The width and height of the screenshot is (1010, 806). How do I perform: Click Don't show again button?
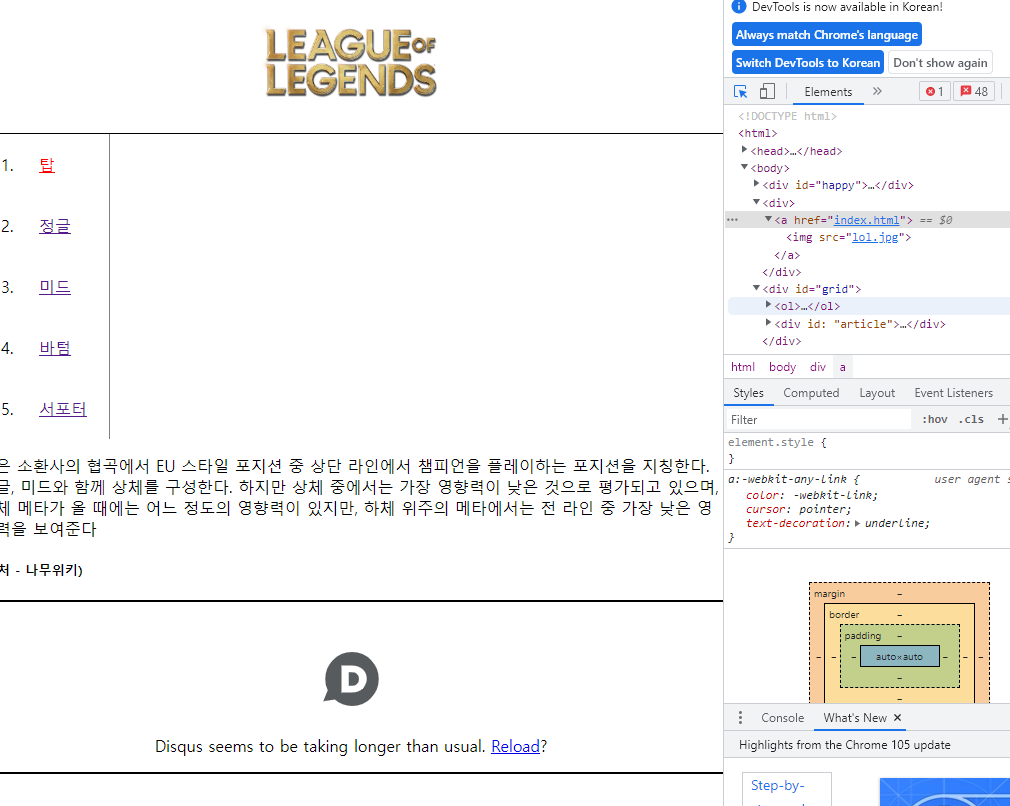940,62
